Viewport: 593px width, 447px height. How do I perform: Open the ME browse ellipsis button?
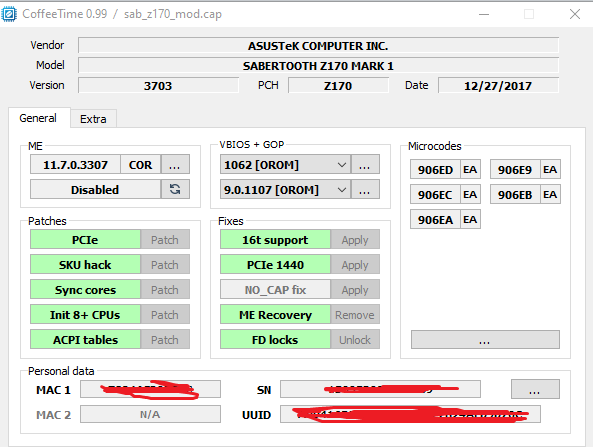175,165
